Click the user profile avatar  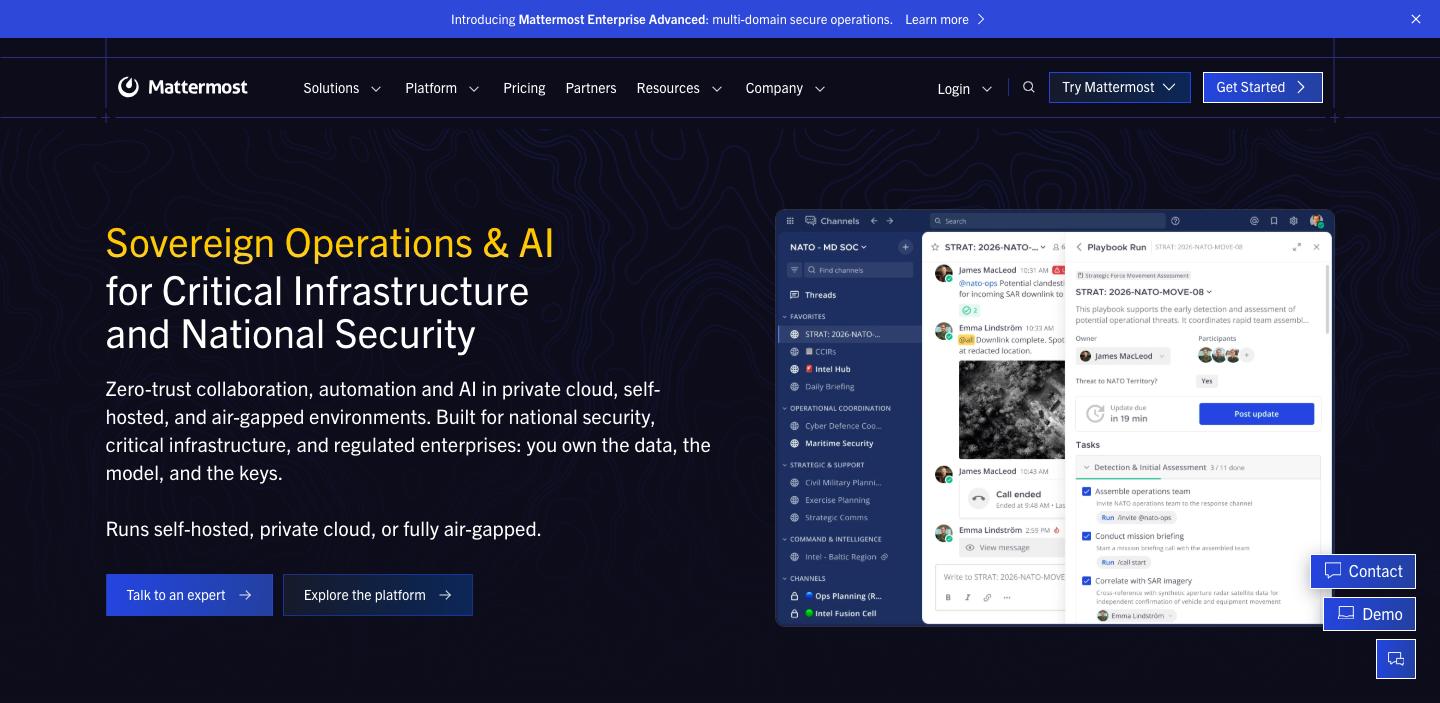[1316, 221]
